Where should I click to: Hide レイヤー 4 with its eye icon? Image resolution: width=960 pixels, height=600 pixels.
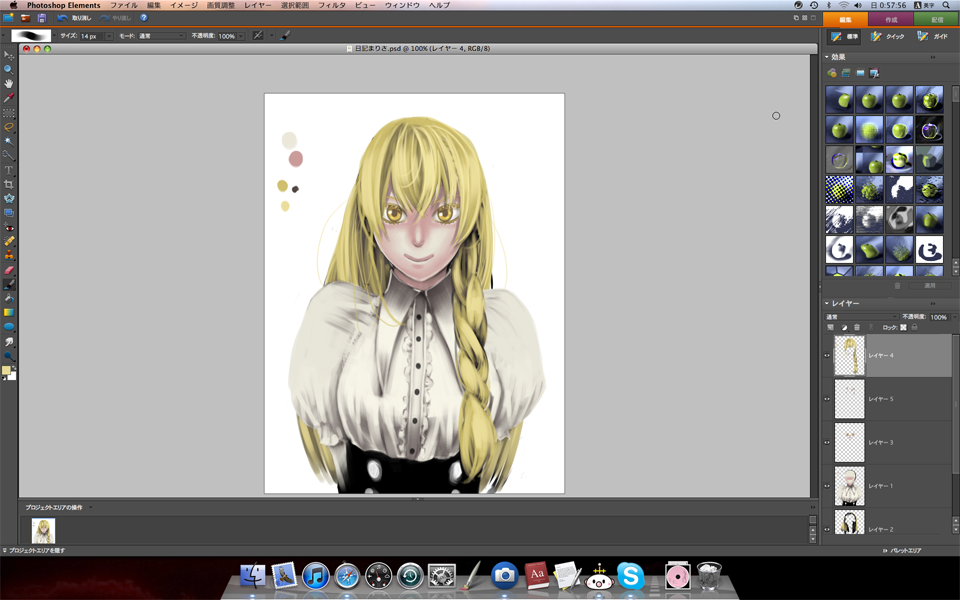coord(827,356)
